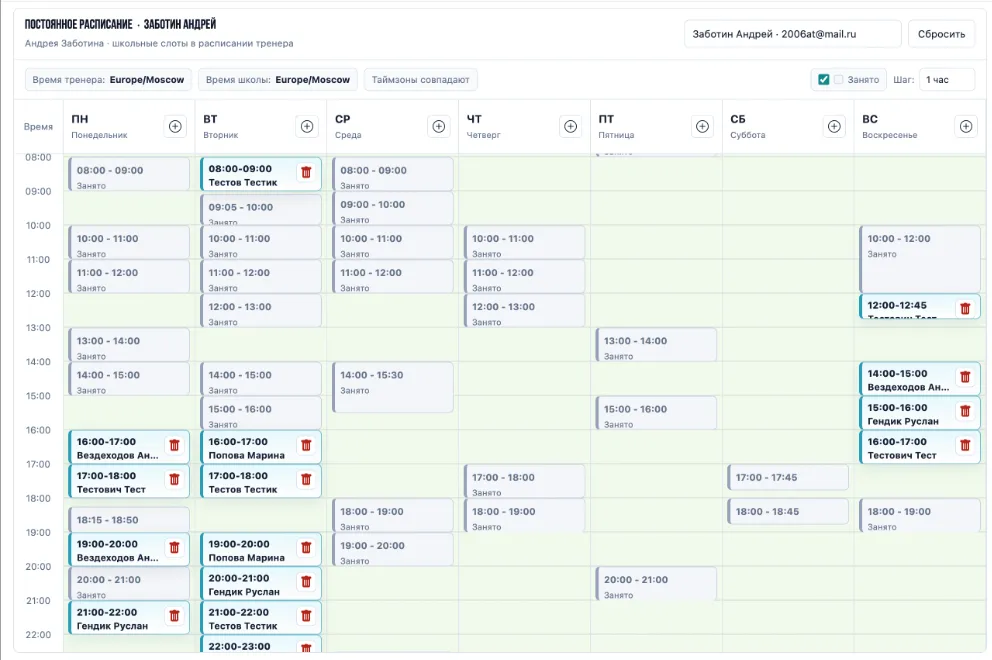Open the Шаг 1 час dropdown
Viewport: 992px width, 660px height.
pyautogui.click(x=946, y=80)
